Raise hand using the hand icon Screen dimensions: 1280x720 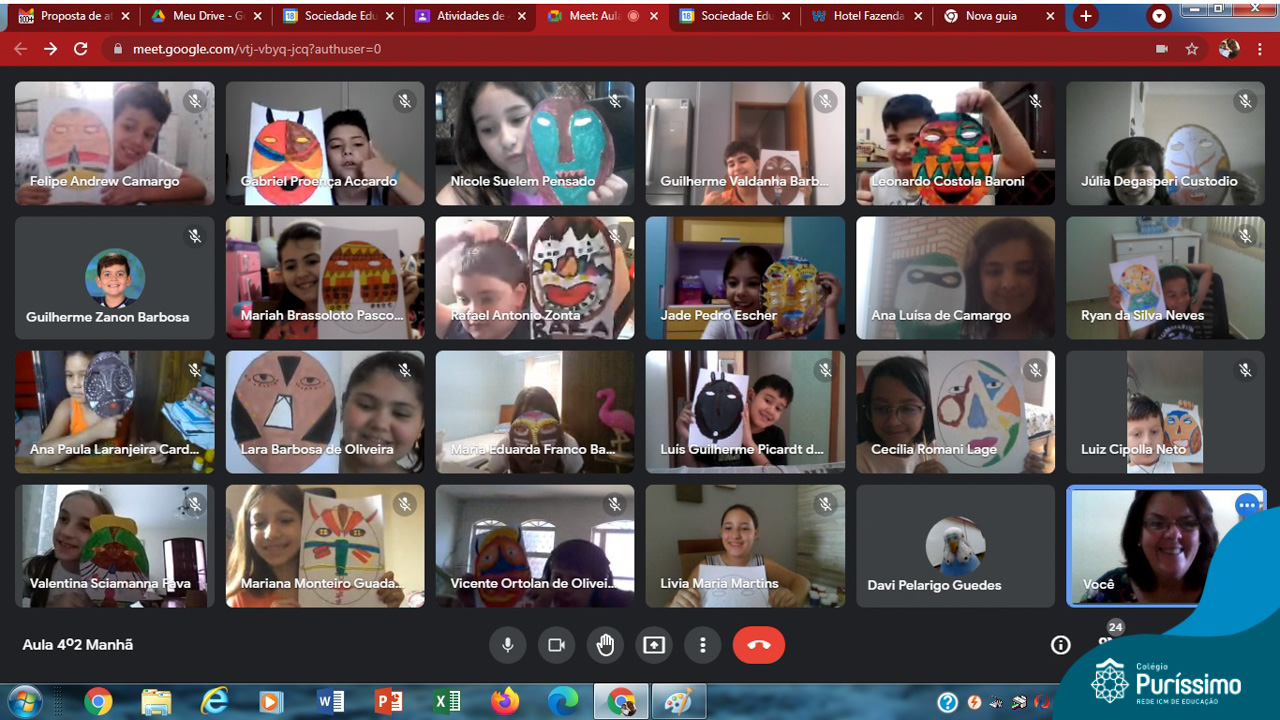pyautogui.click(x=605, y=645)
